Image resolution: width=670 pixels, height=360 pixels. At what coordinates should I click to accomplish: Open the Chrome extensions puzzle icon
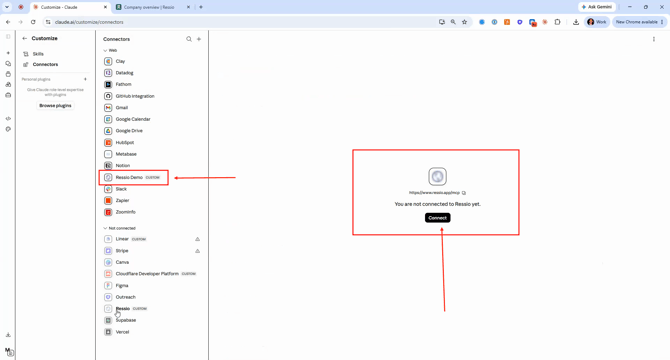click(x=557, y=22)
